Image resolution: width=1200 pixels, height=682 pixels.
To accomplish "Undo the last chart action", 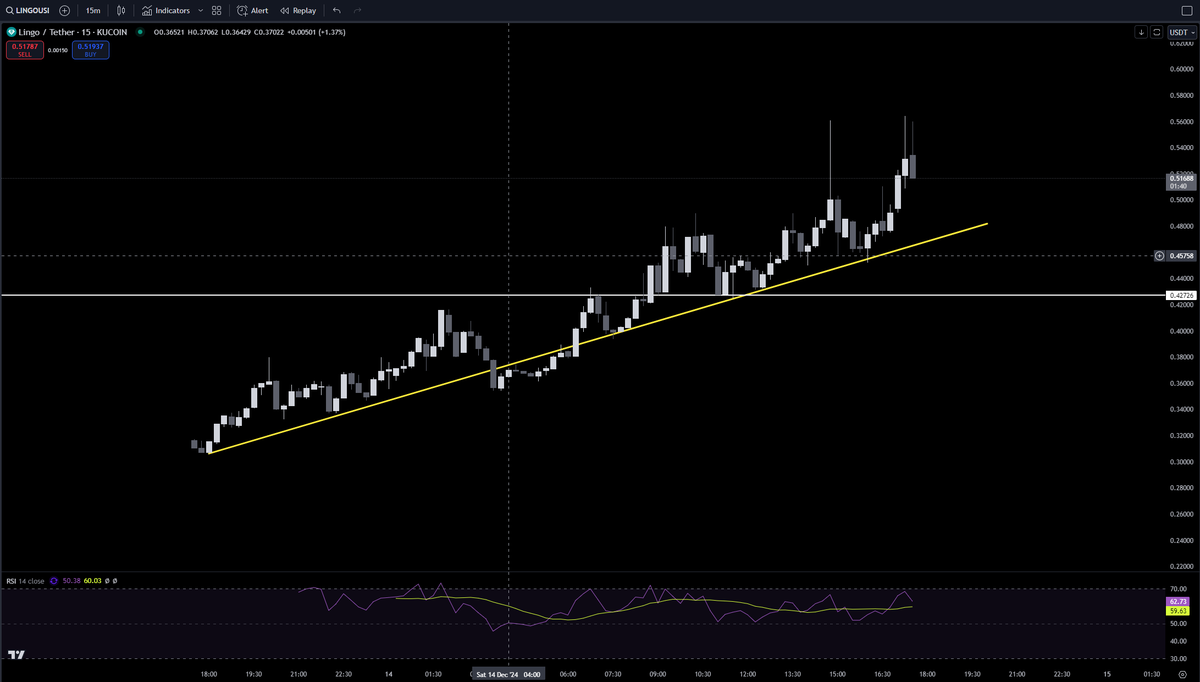I will [x=336, y=10].
